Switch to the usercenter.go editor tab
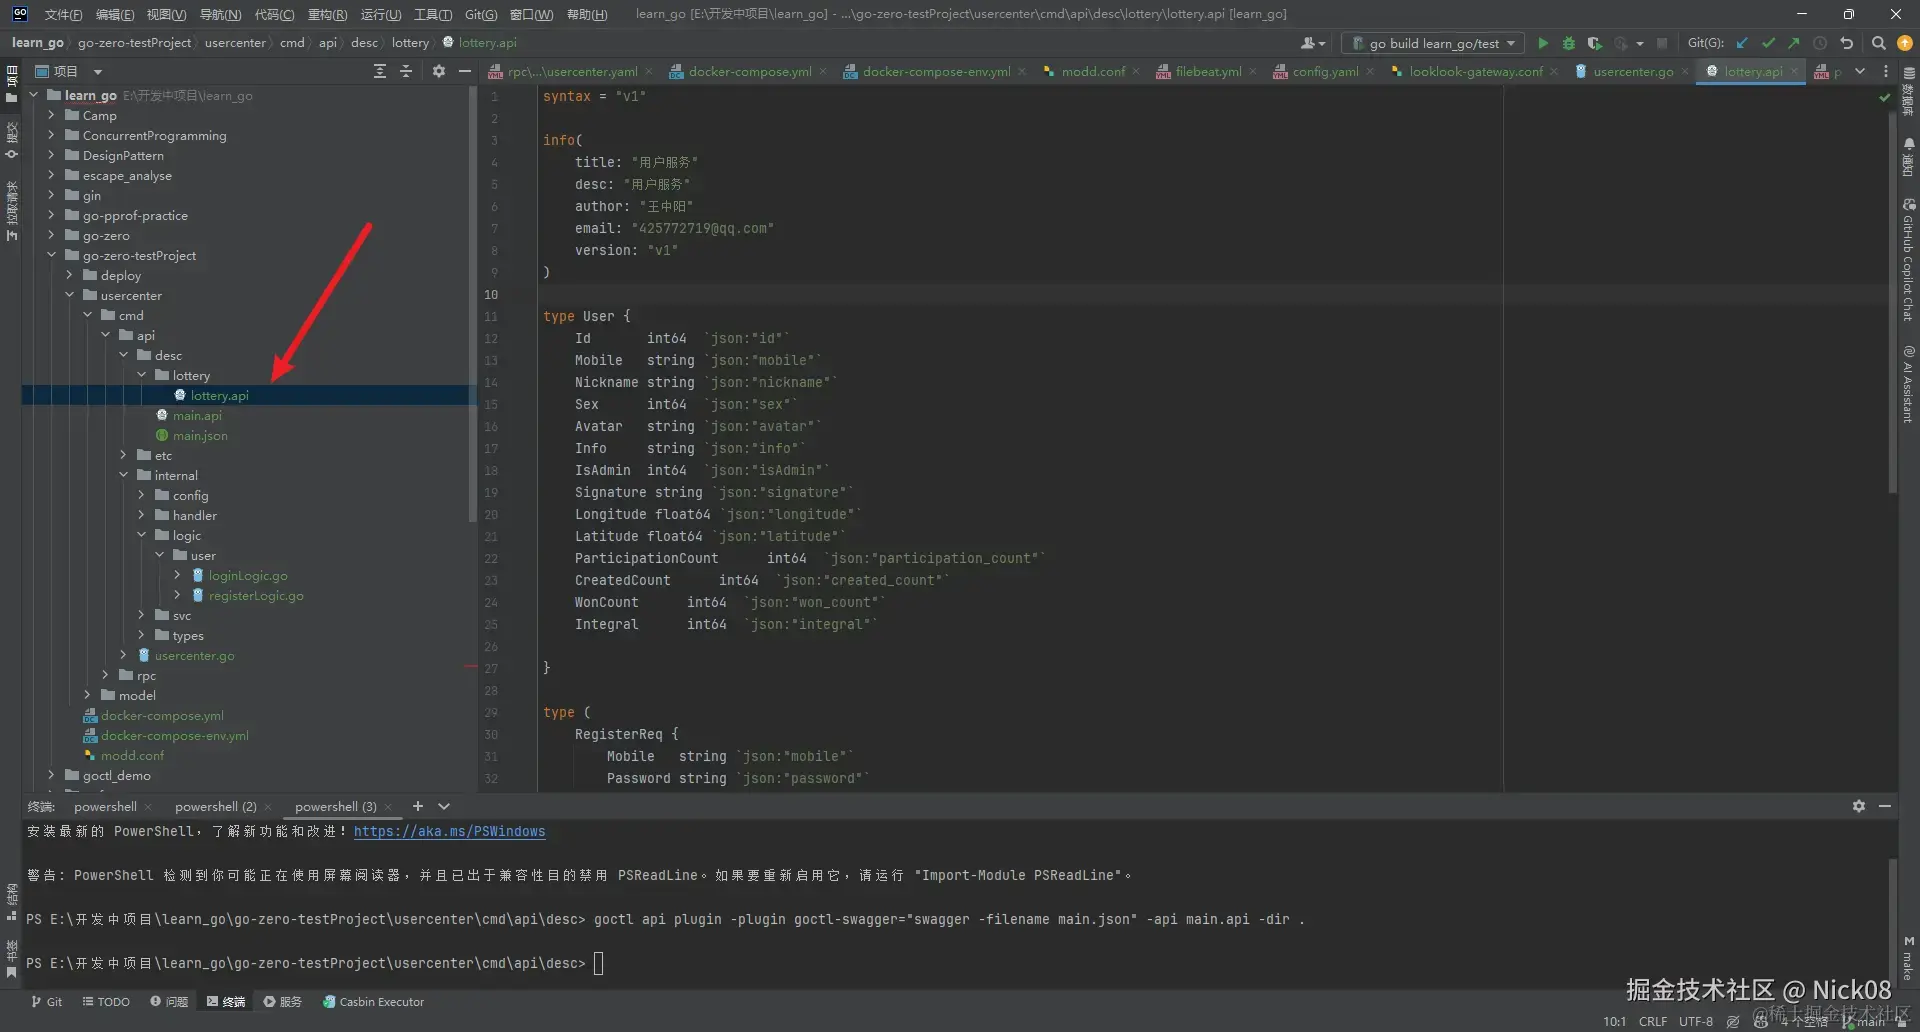 click(x=1632, y=71)
